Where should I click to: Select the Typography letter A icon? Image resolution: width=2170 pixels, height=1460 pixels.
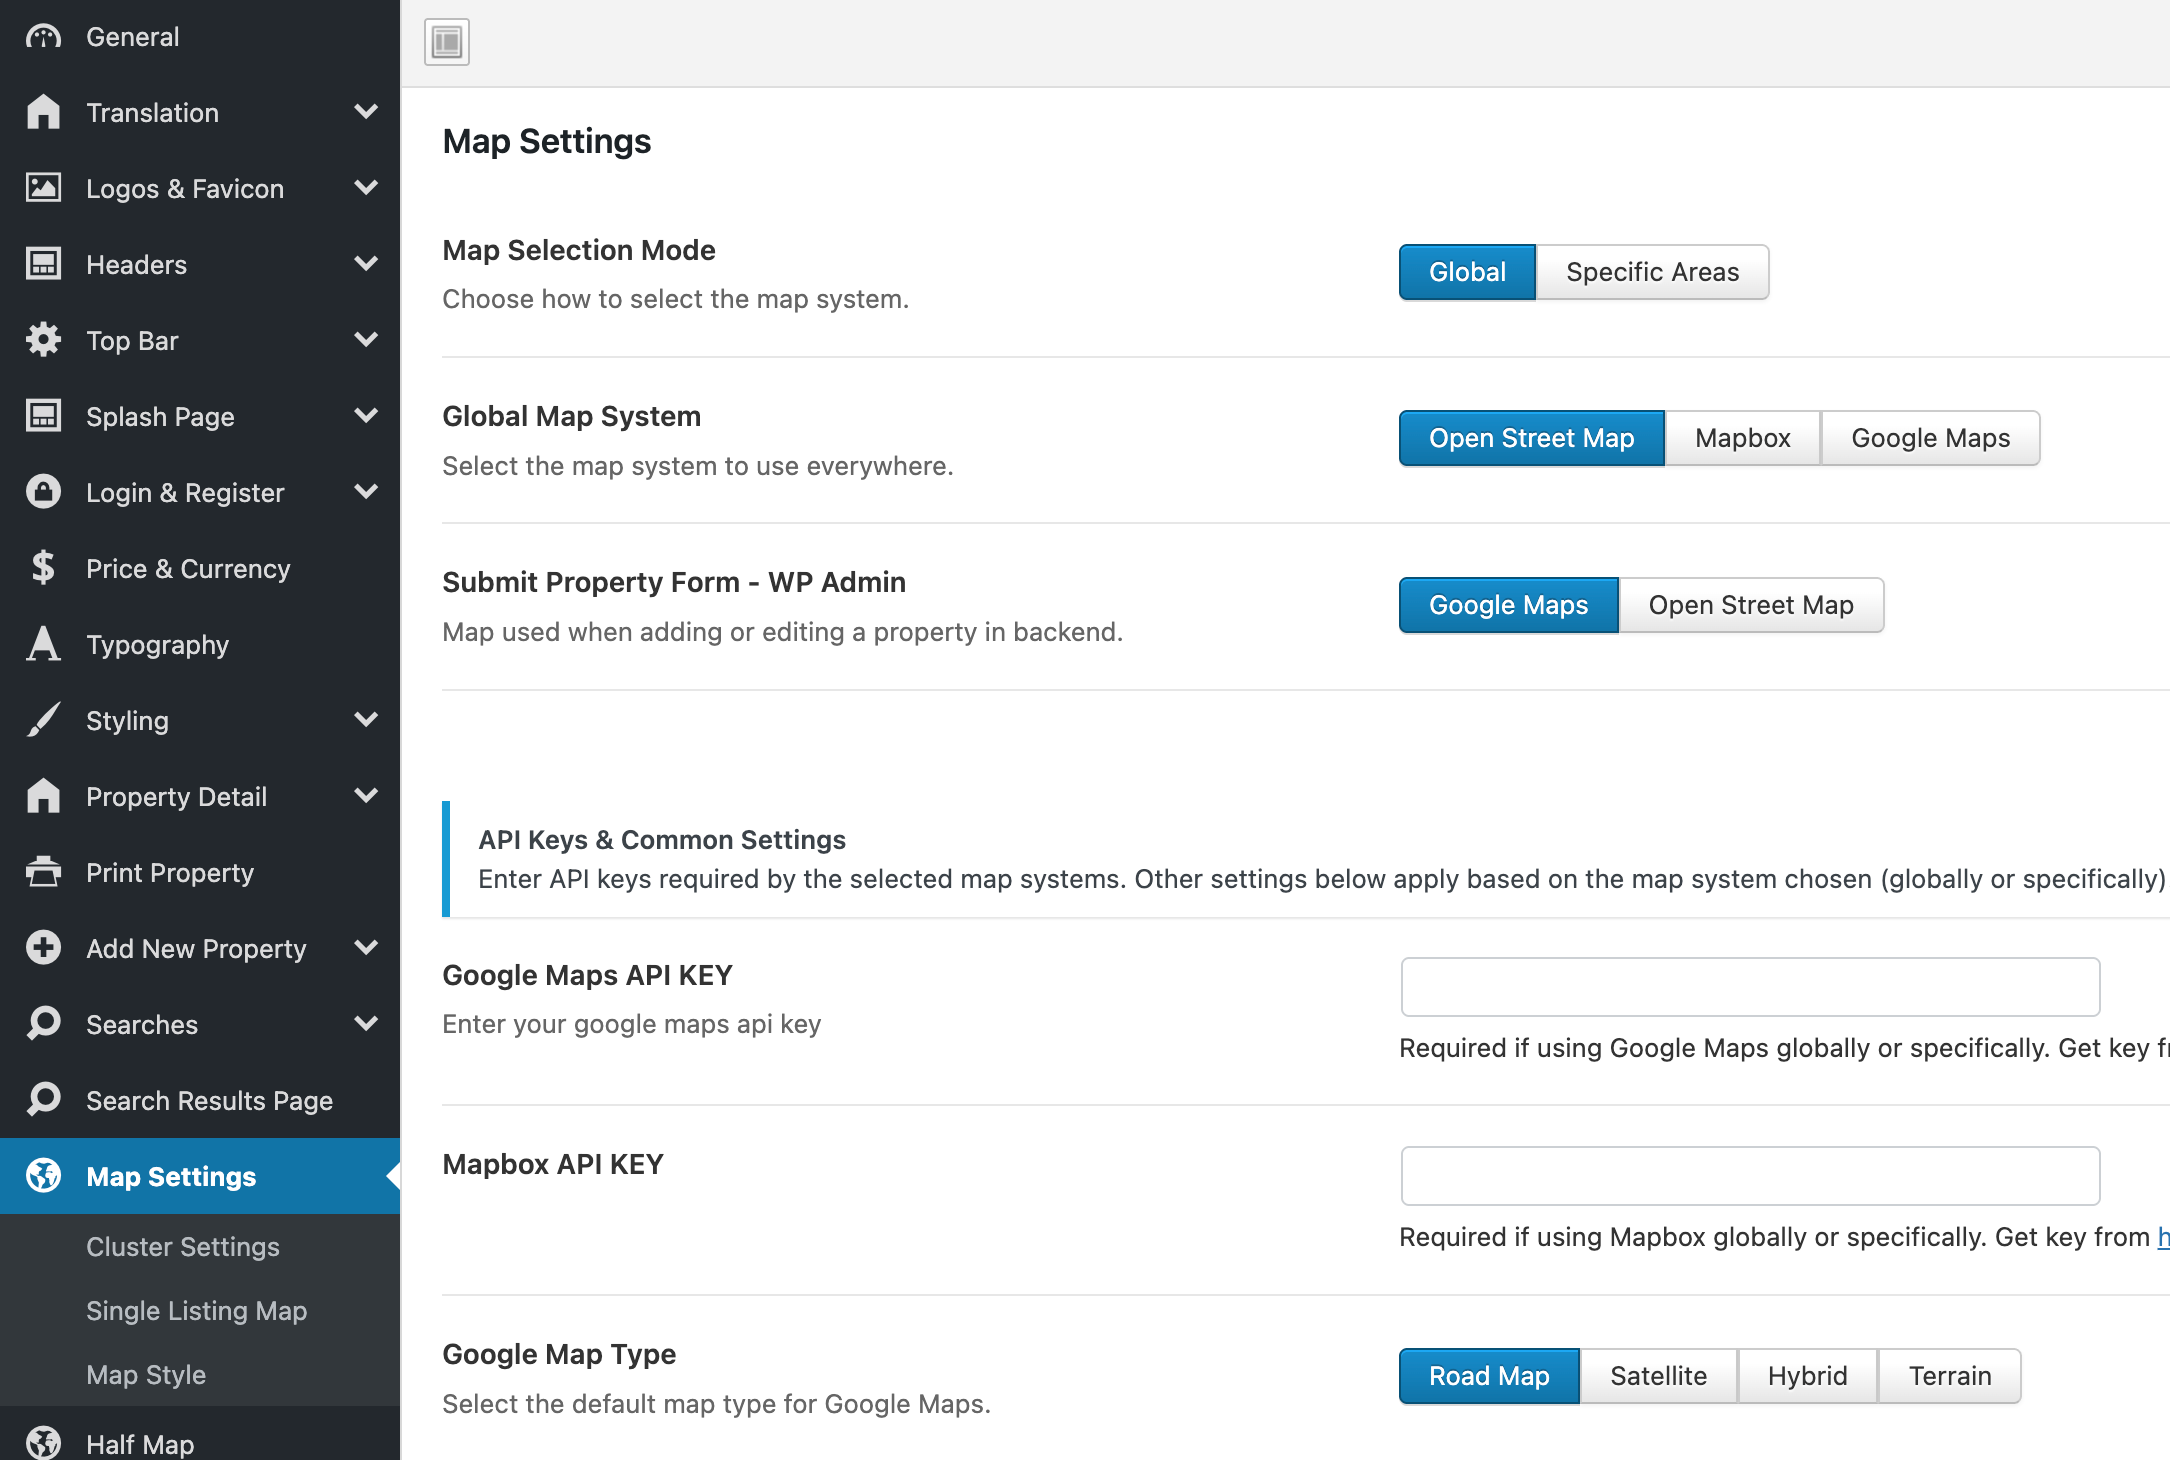(x=43, y=644)
